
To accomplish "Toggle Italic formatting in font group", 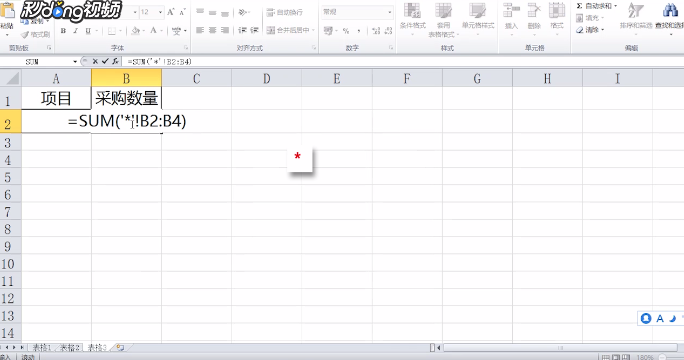I will (75, 31).
